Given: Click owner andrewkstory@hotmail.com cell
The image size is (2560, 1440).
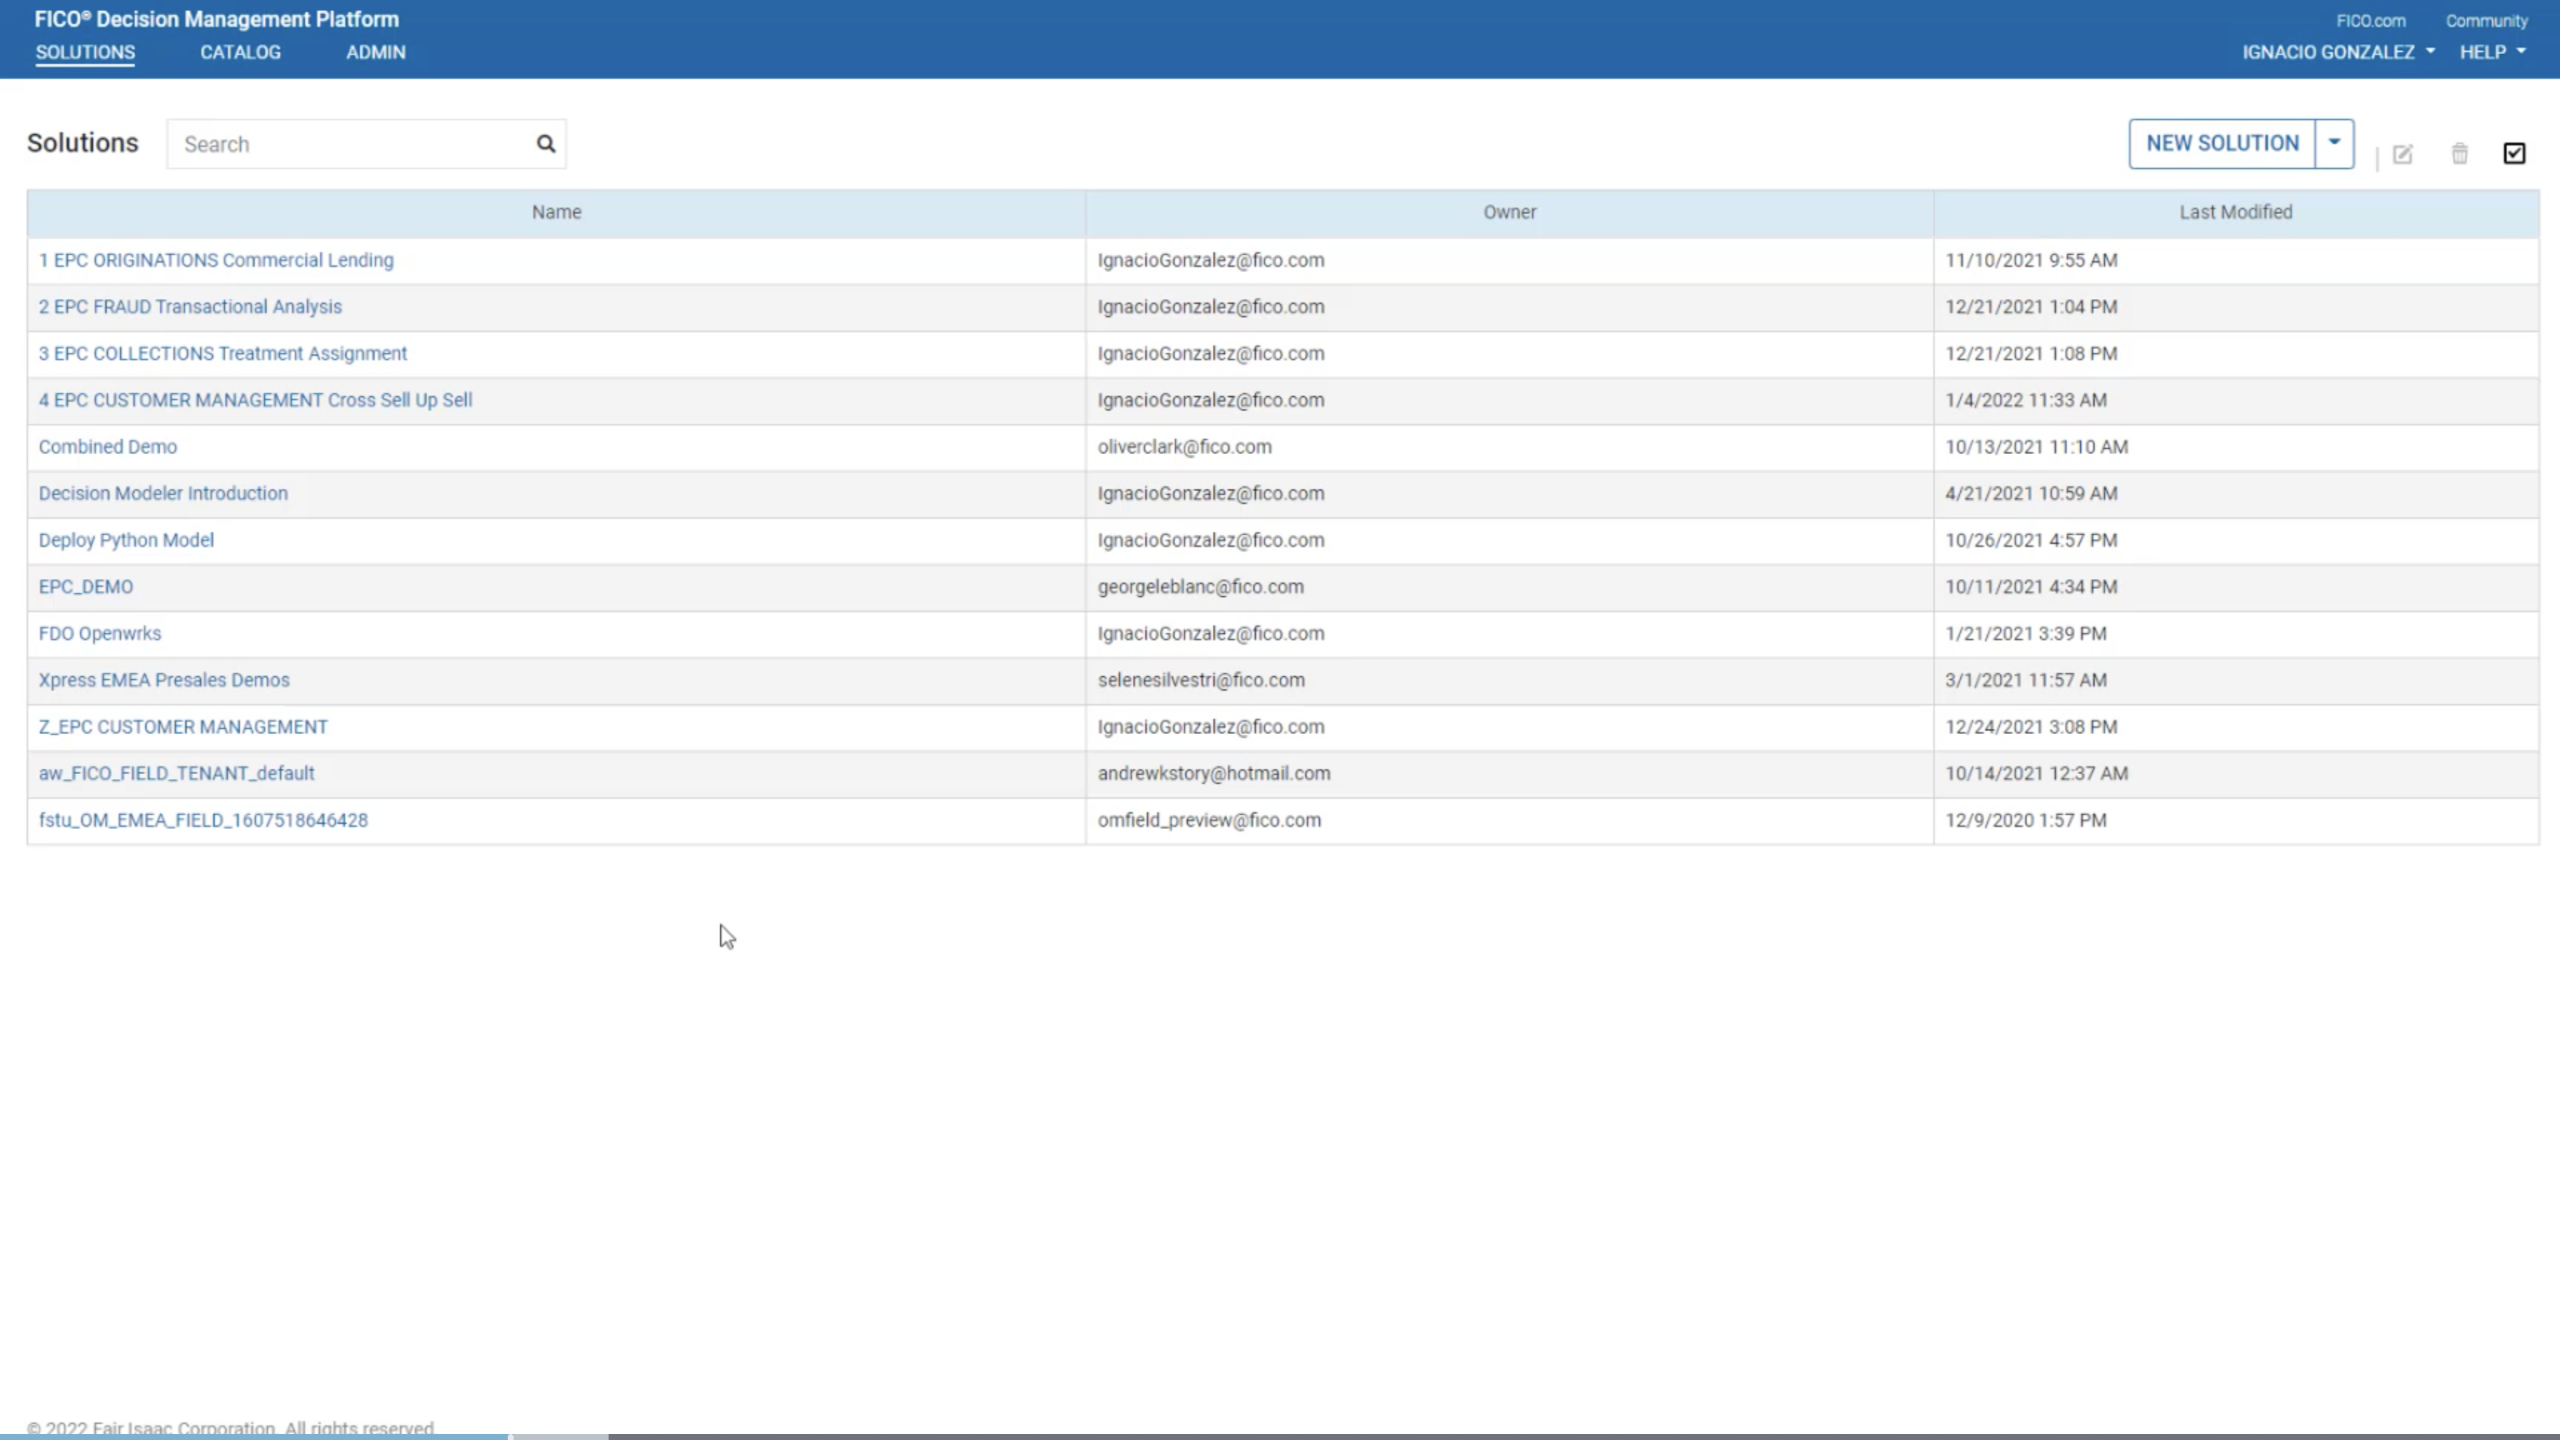Looking at the screenshot, I should (1510, 774).
